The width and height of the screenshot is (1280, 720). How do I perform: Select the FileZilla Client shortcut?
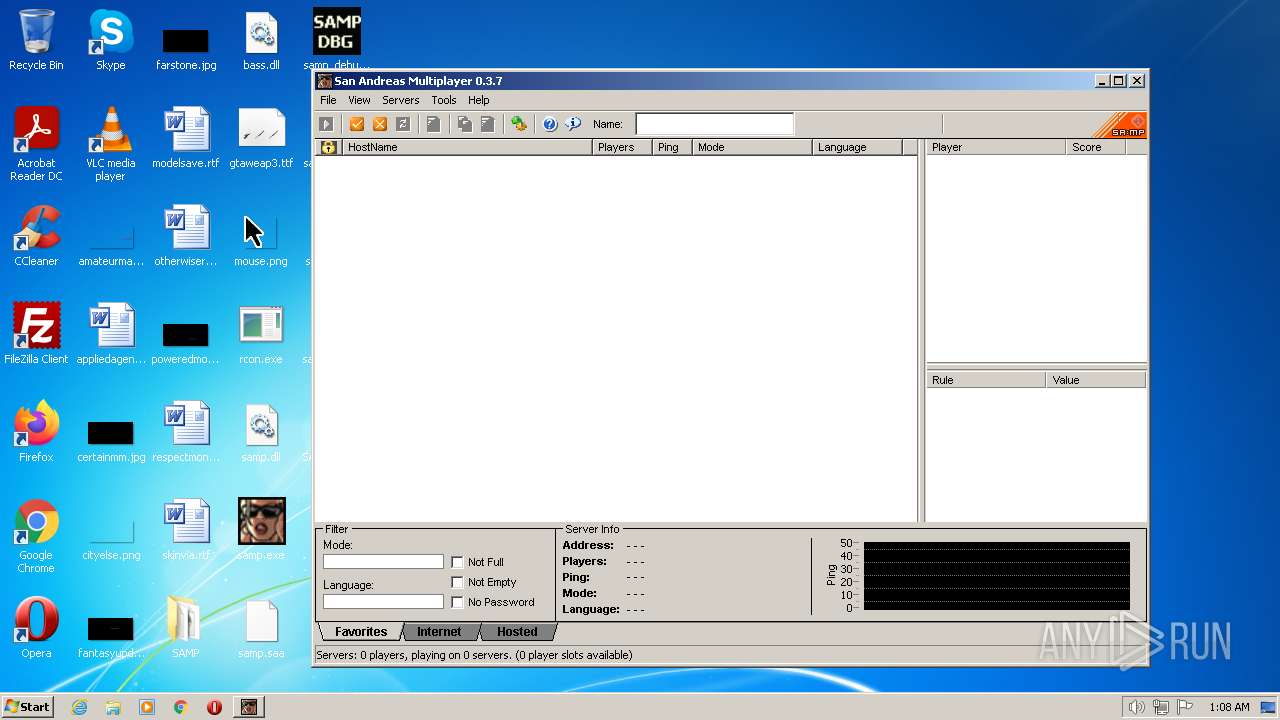36,333
